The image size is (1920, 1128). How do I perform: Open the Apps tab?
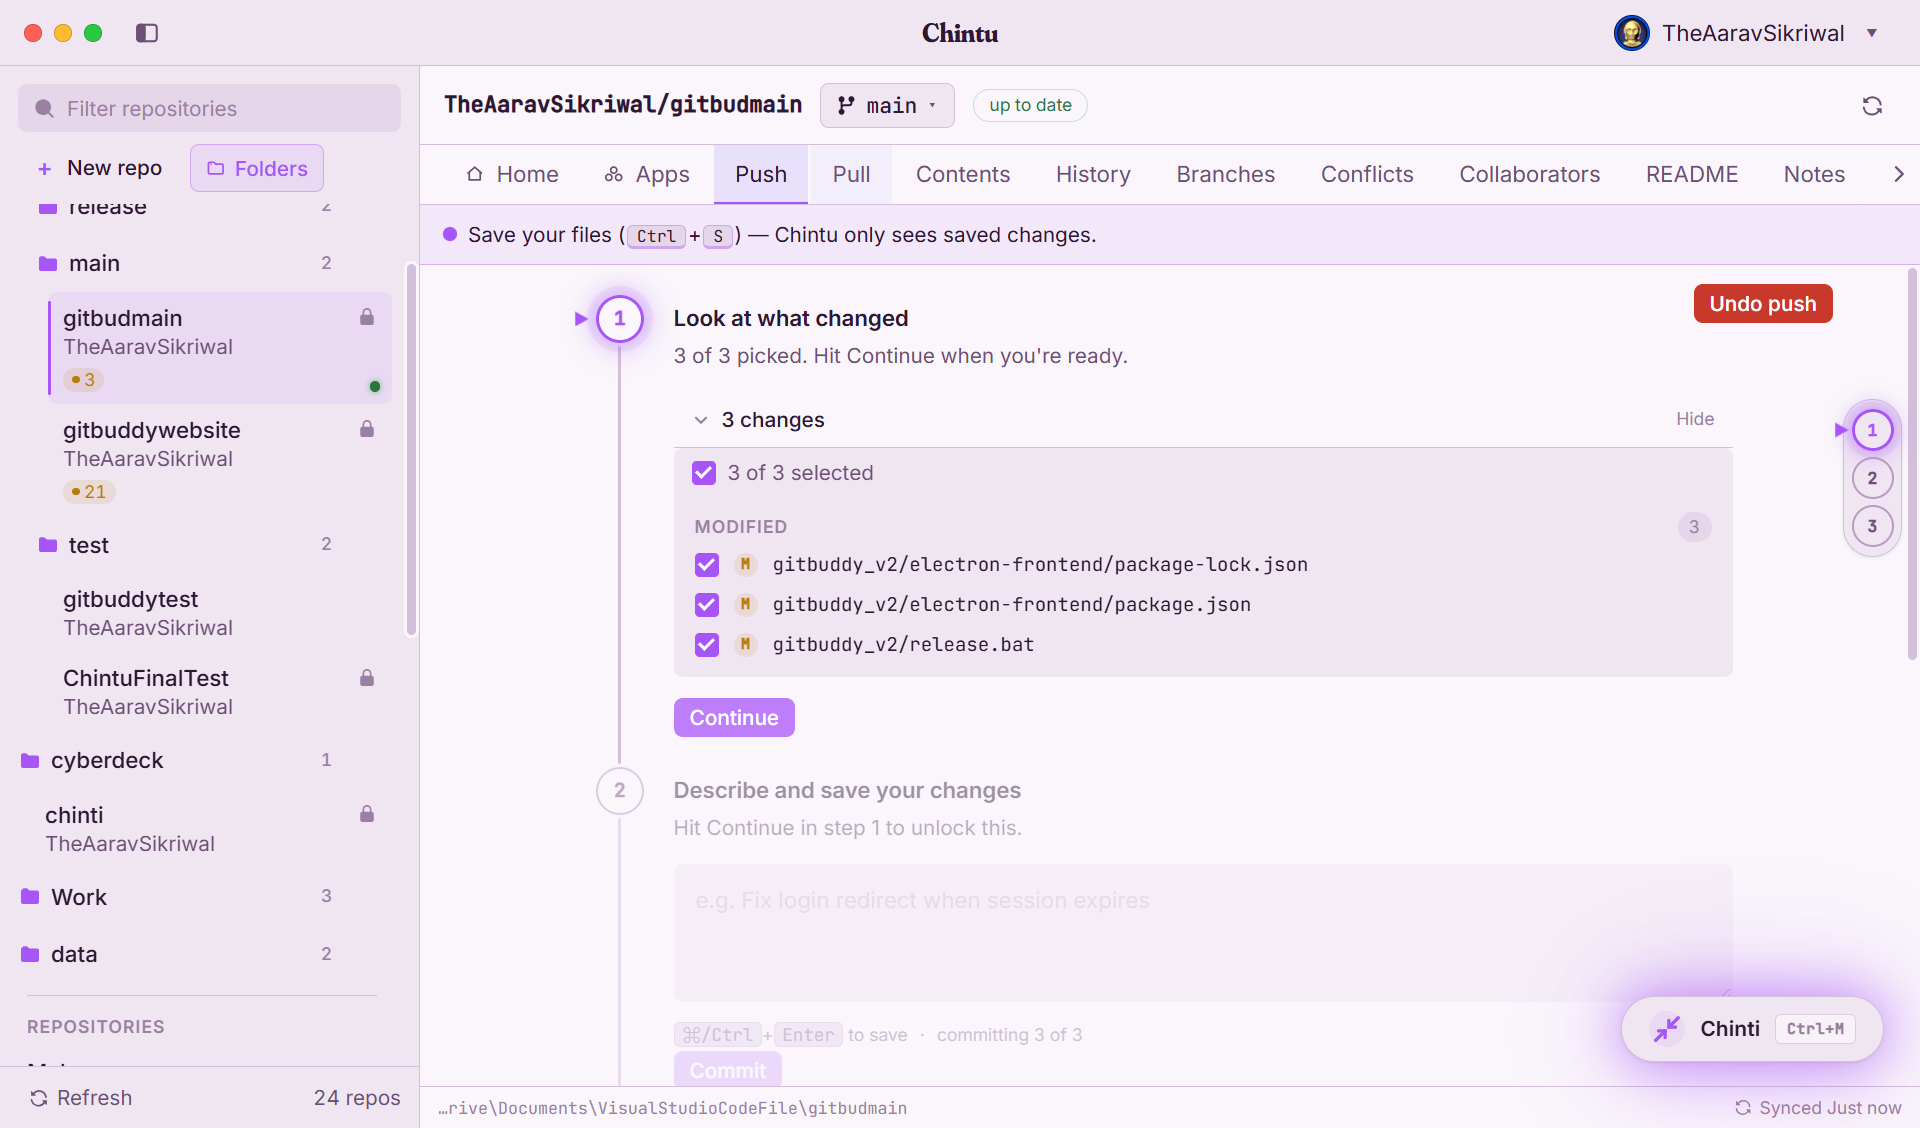[647, 174]
